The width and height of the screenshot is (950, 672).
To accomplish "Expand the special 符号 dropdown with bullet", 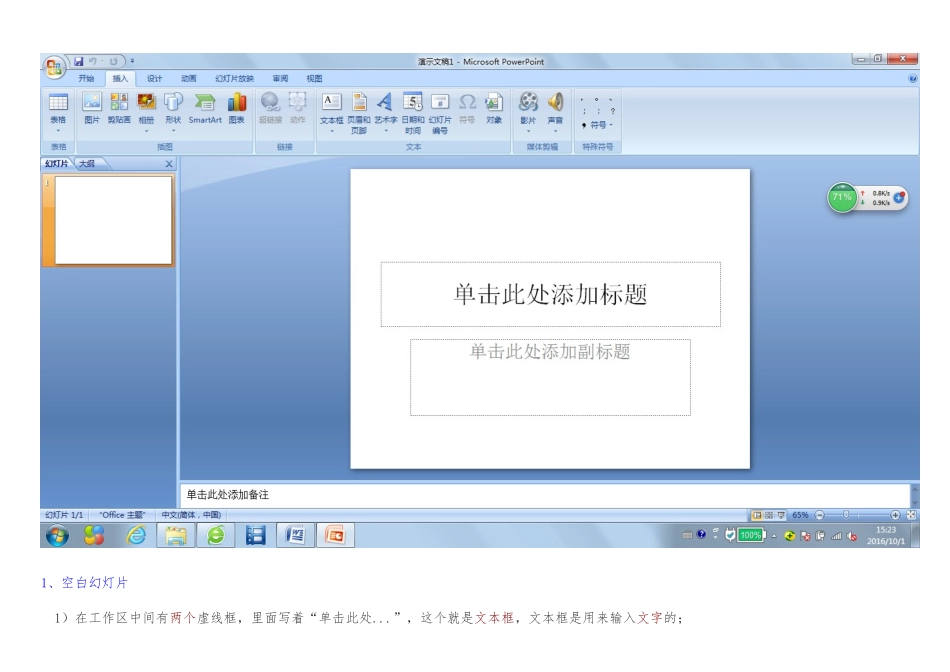I will (598, 125).
